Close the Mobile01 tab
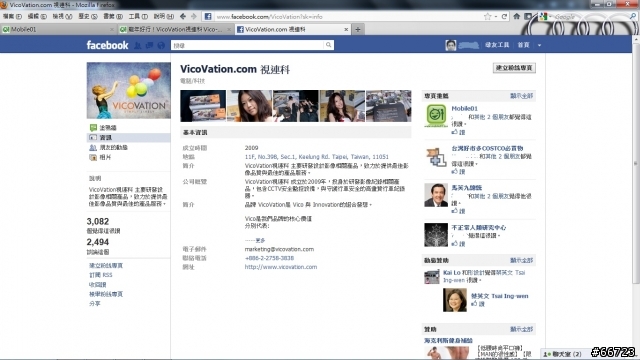 [112, 29]
